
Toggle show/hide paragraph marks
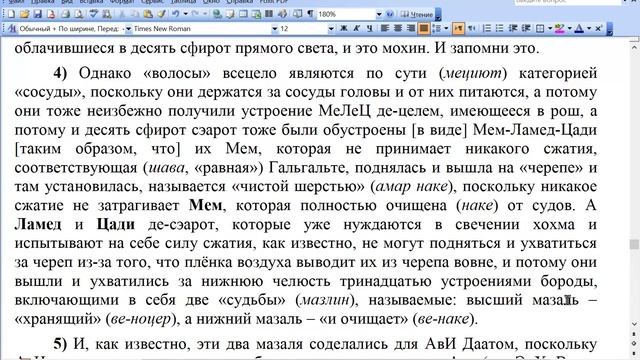click(x=311, y=14)
